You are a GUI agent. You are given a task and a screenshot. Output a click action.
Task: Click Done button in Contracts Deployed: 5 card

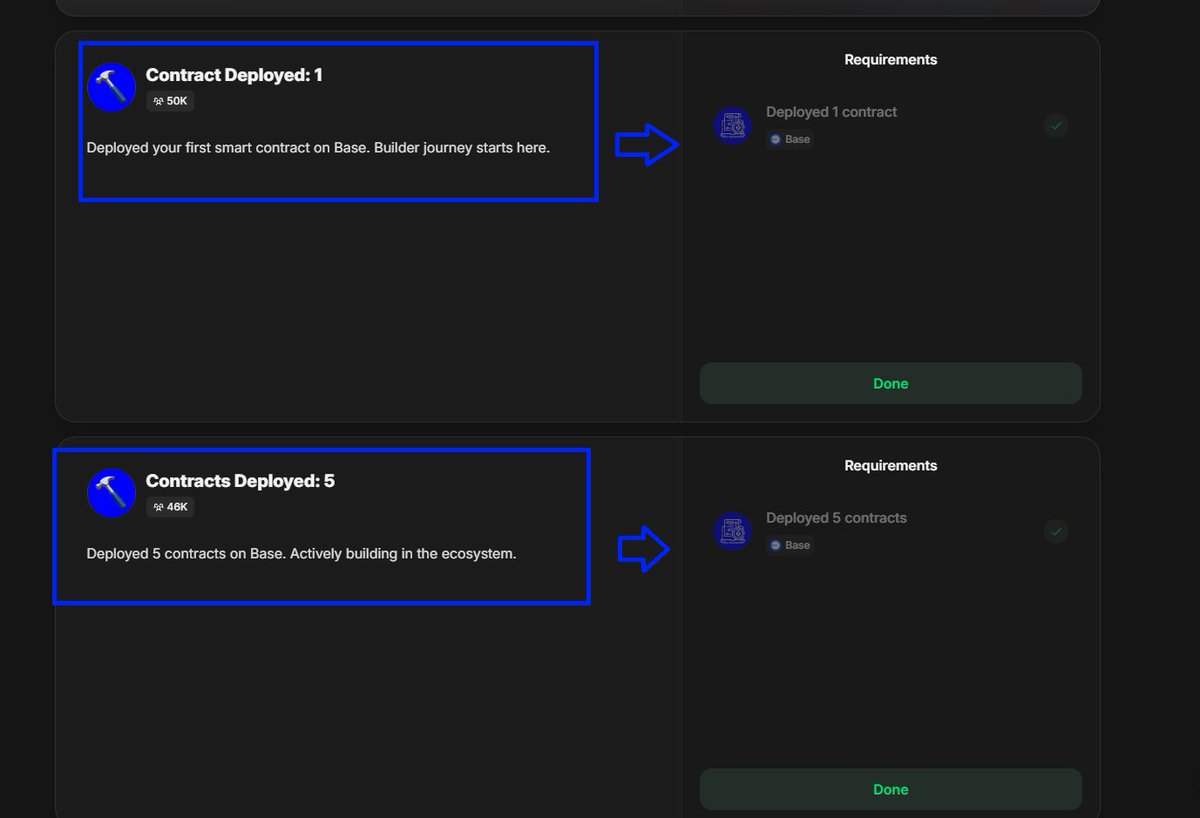click(891, 790)
